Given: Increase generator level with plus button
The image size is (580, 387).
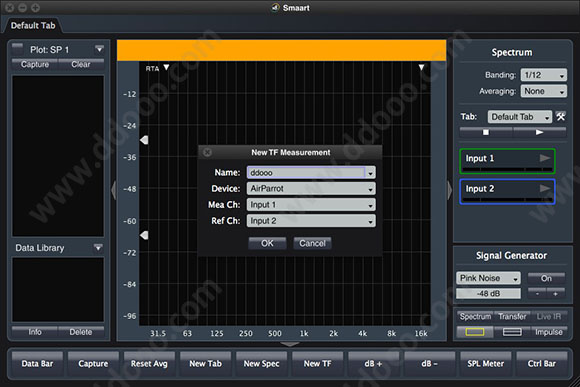Looking at the screenshot, I should [x=556, y=293].
